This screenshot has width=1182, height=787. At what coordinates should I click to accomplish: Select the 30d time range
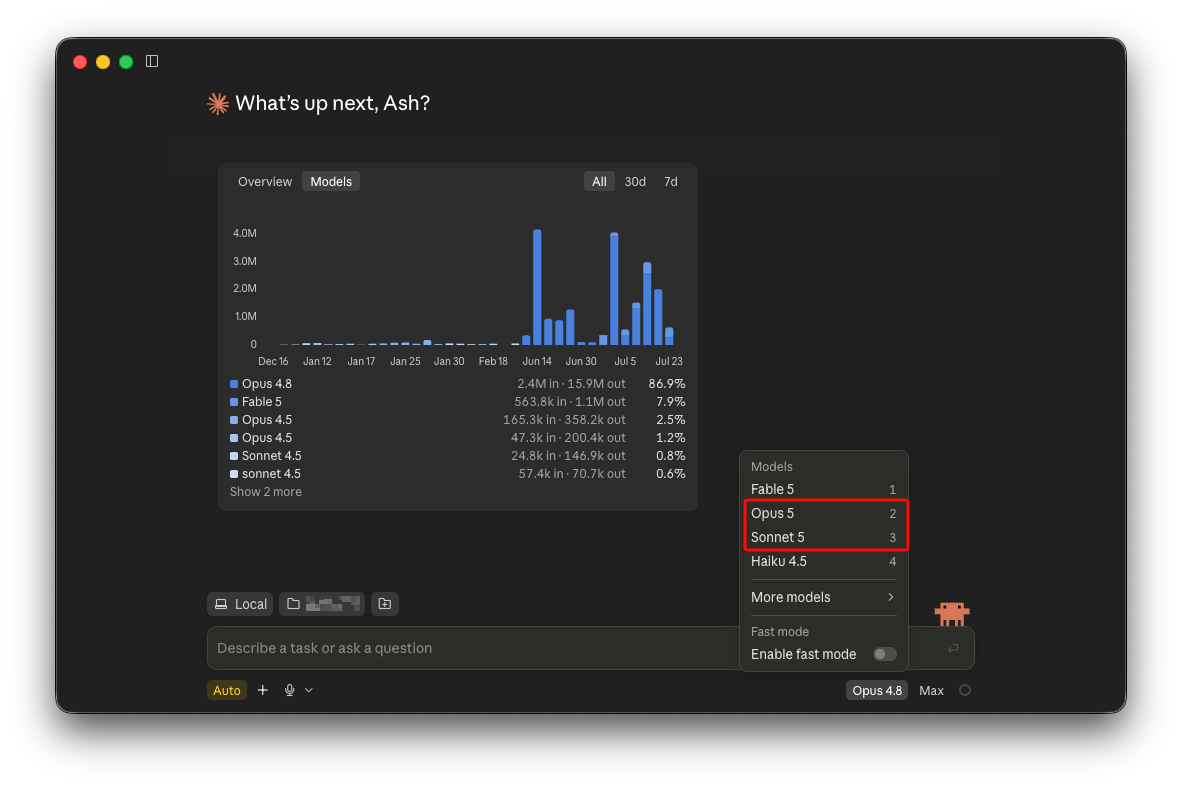[x=635, y=182]
